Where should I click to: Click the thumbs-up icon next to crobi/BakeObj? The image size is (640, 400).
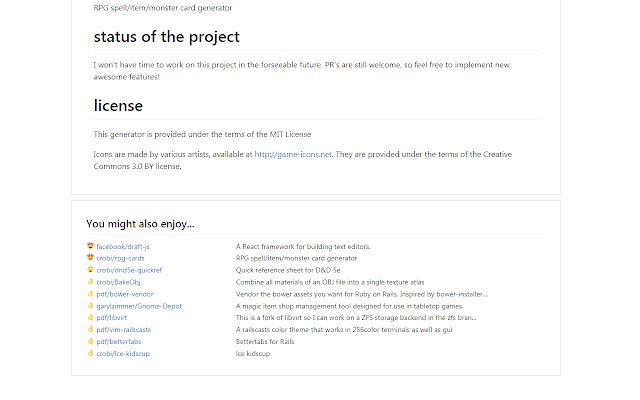(91, 281)
